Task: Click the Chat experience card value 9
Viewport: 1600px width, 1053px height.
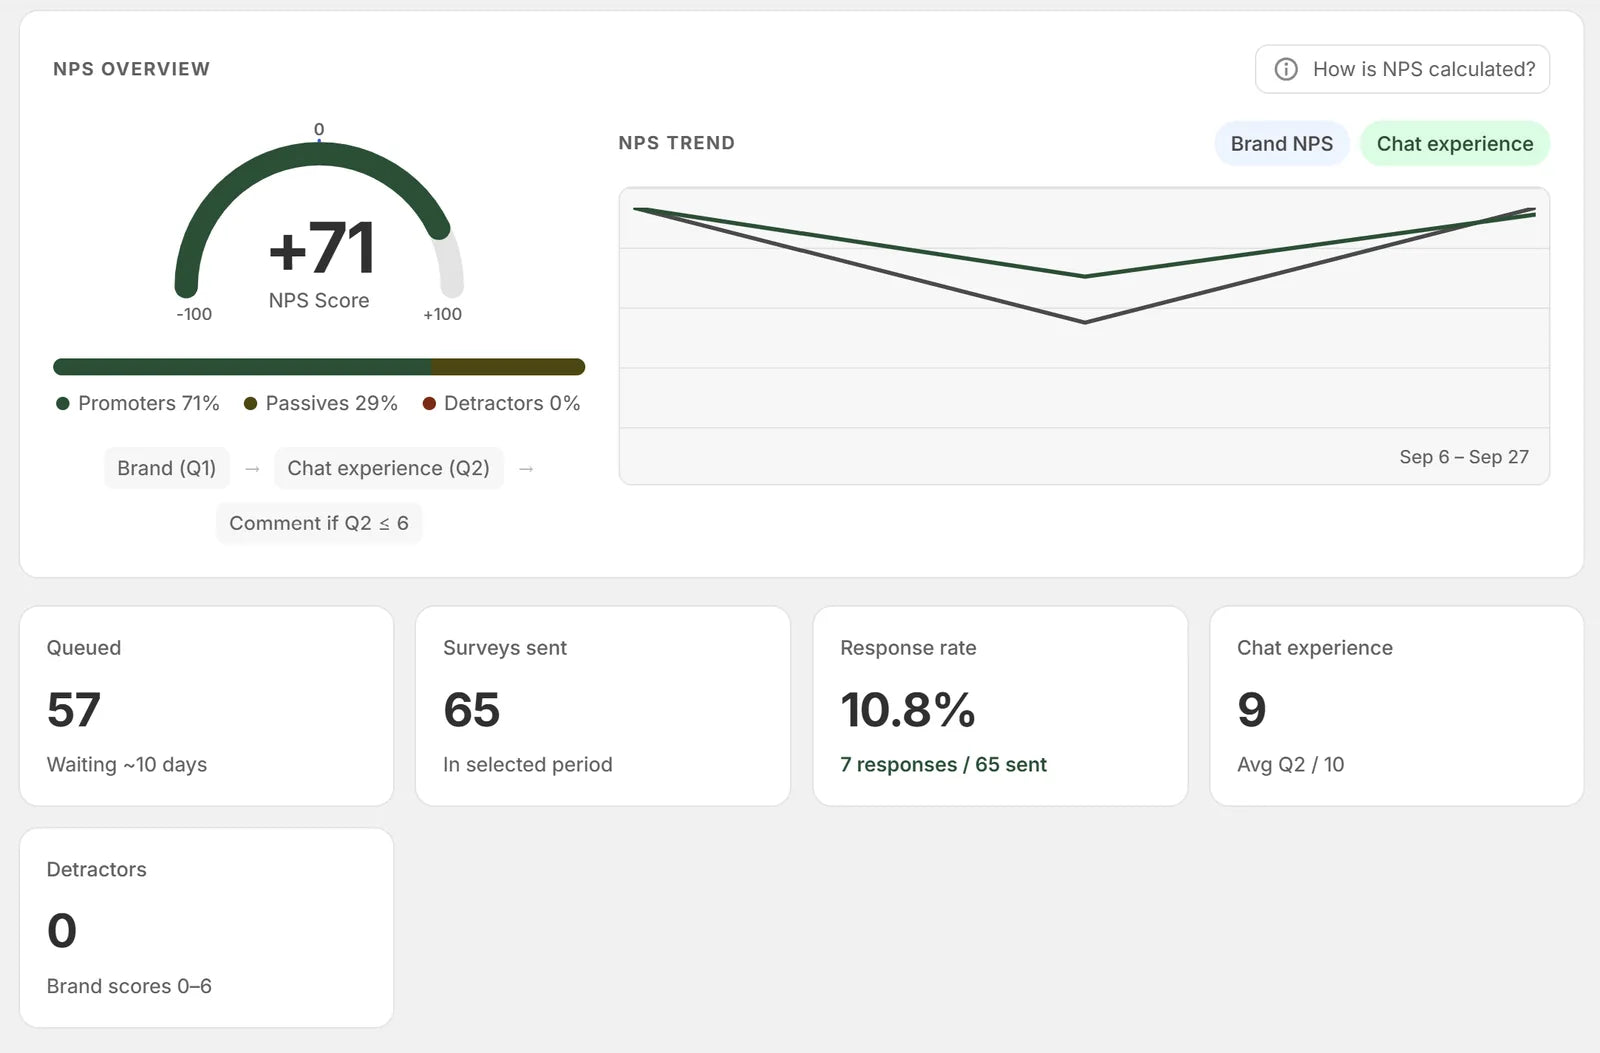Action: pos(1252,710)
